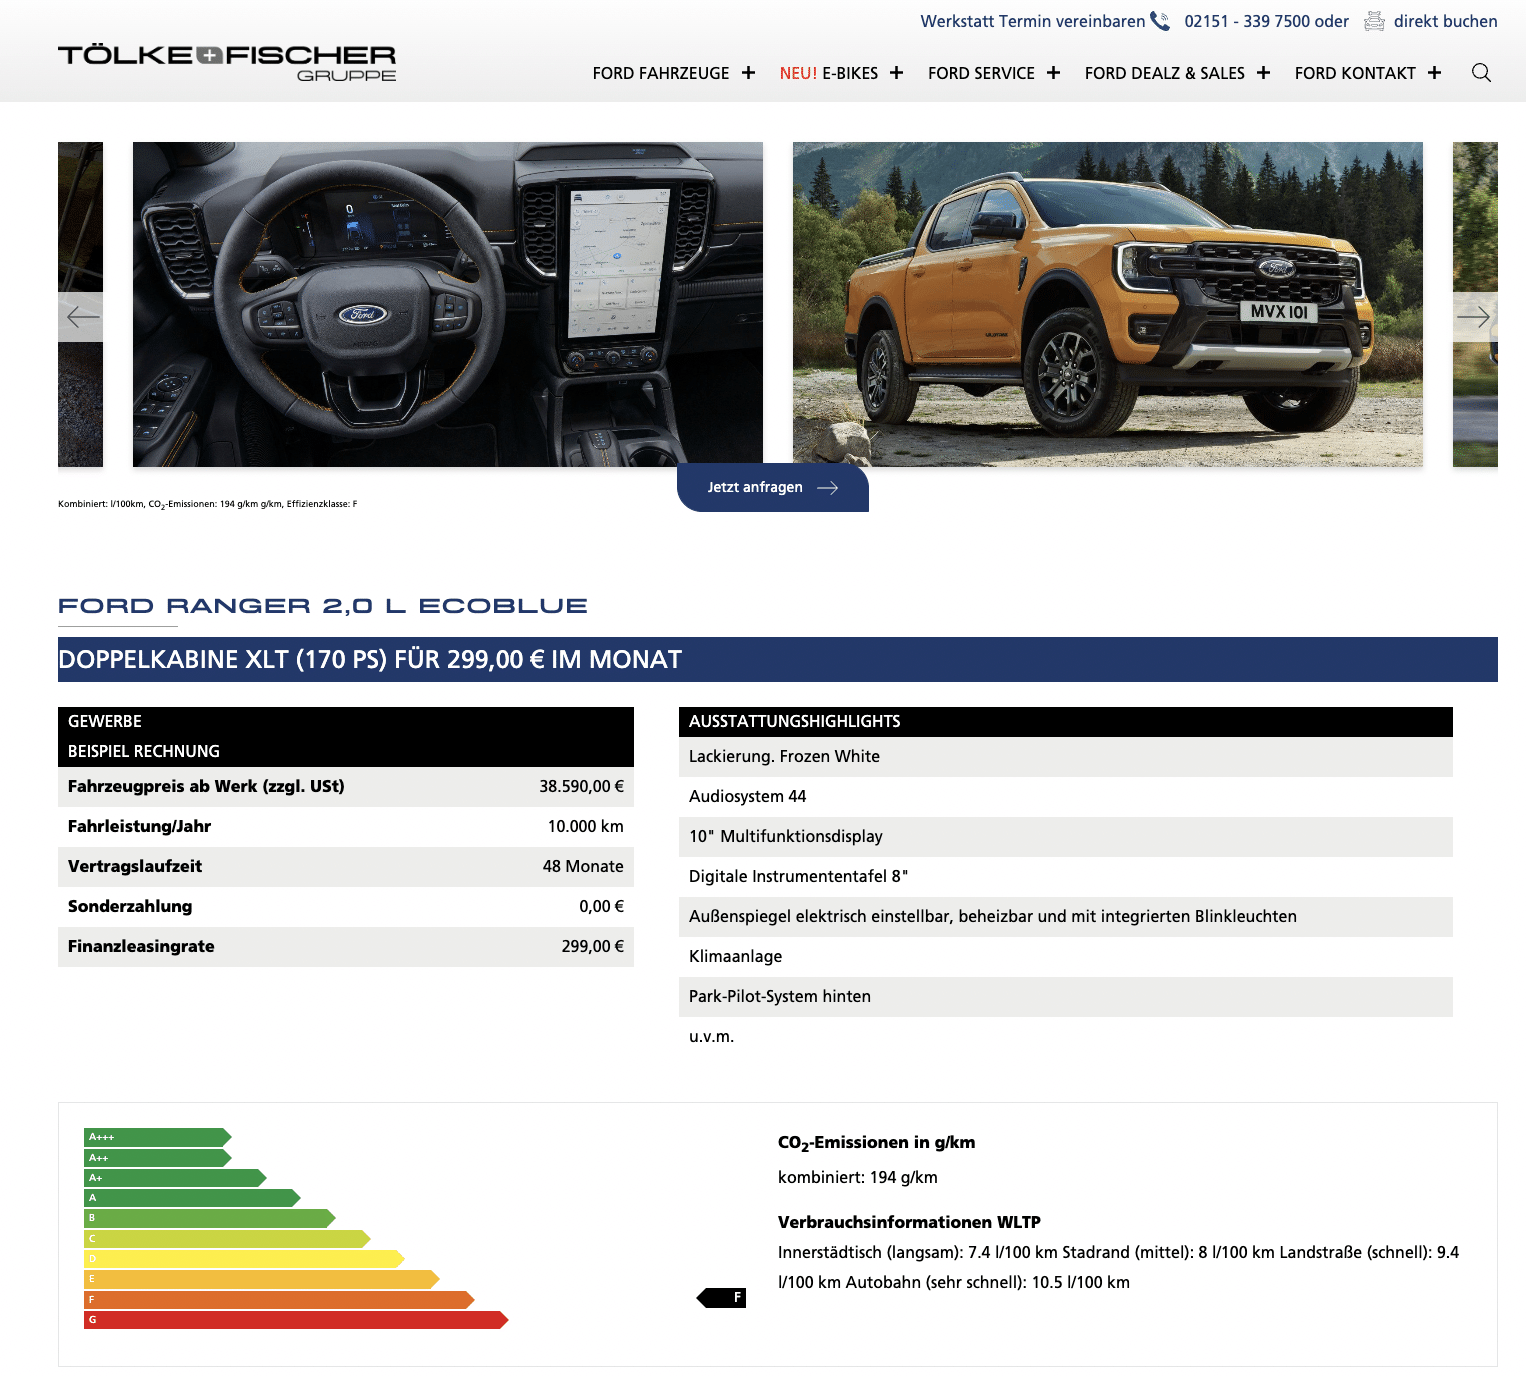Viewport: 1526px width, 1376px height.
Task: Click the phone icon beside Werkstatt Termin
Action: [x=1160, y=21]
